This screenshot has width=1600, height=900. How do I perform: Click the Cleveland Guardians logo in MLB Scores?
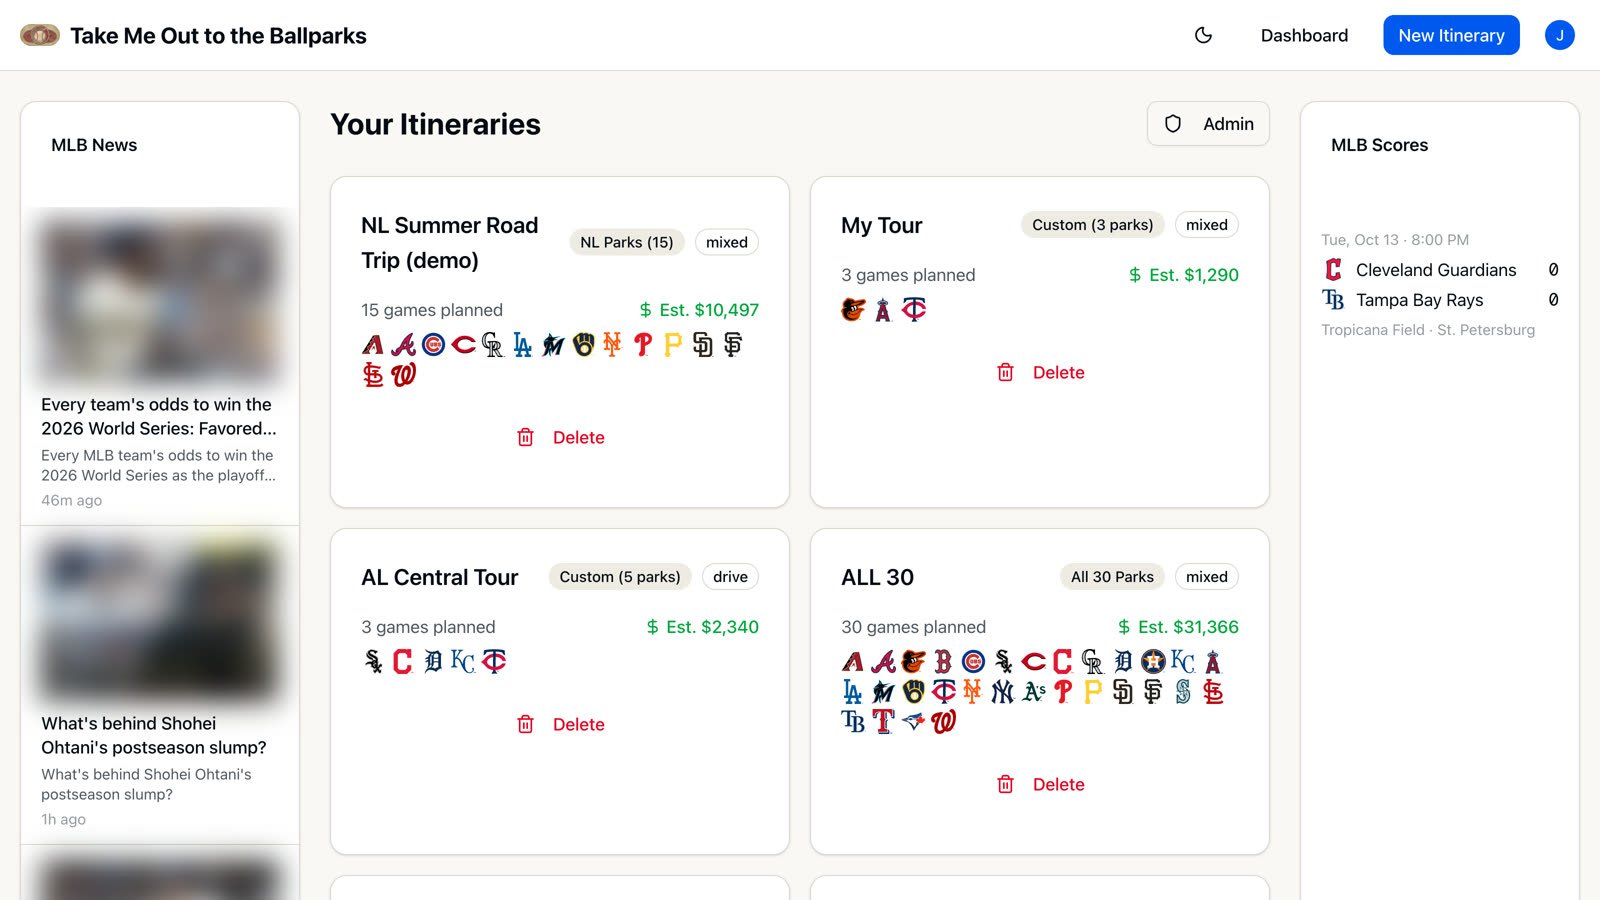(x=1333, y=270)
